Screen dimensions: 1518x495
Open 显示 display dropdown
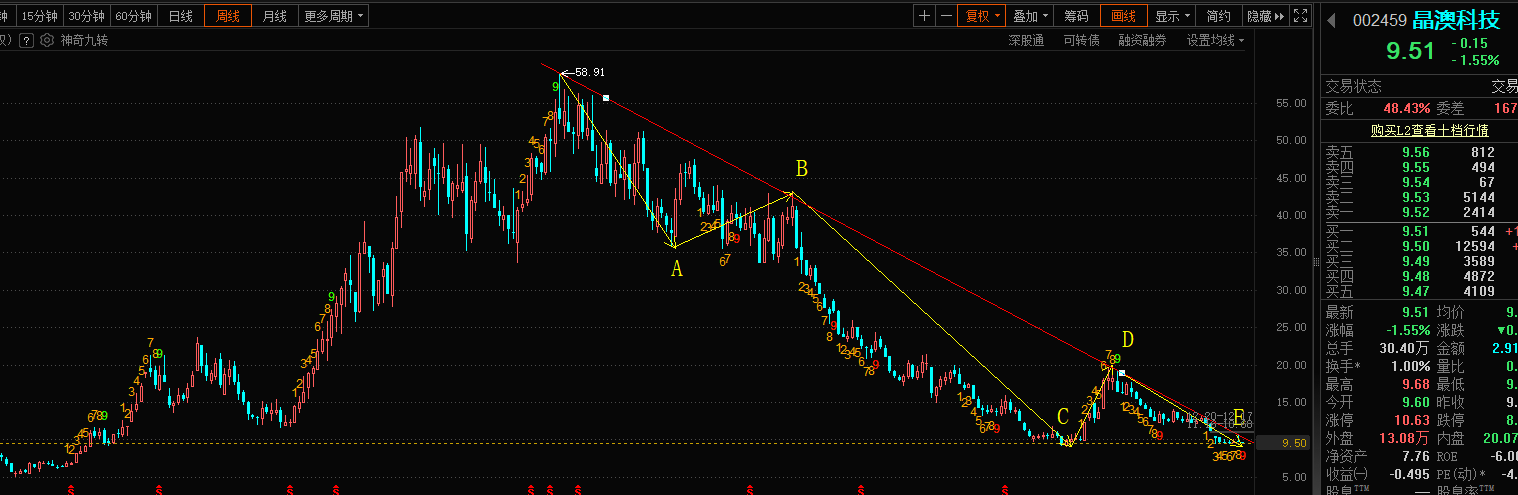click(1172, 16)
